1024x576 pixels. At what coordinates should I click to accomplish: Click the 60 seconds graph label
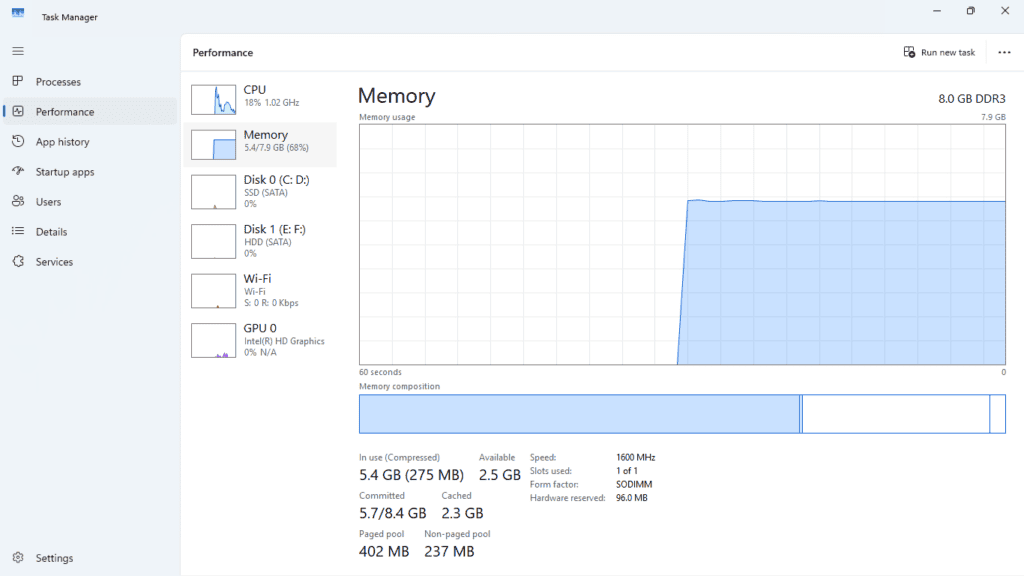pos(380,372)
